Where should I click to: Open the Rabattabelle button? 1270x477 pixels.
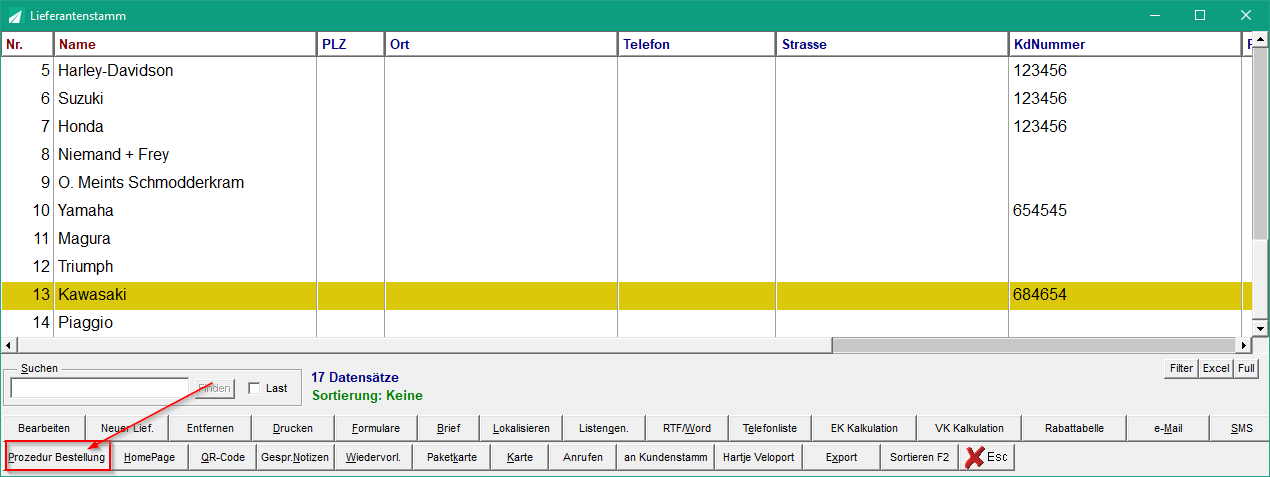(x=1076, y=428)
